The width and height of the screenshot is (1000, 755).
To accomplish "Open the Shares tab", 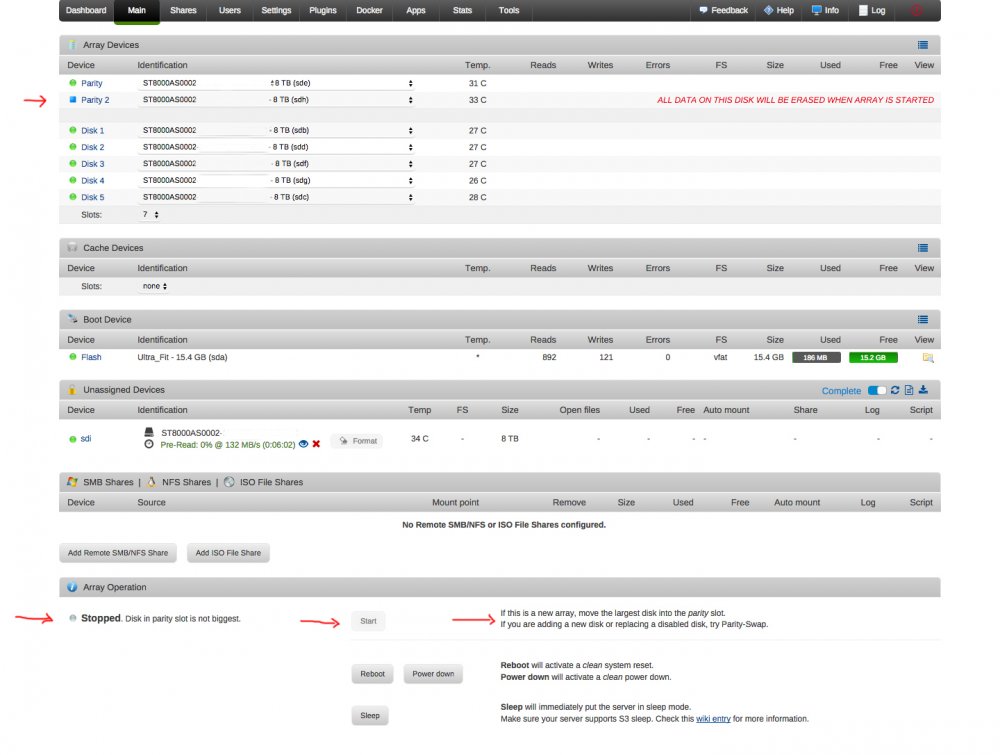I will pyautogui.click(x=183, y=10).
